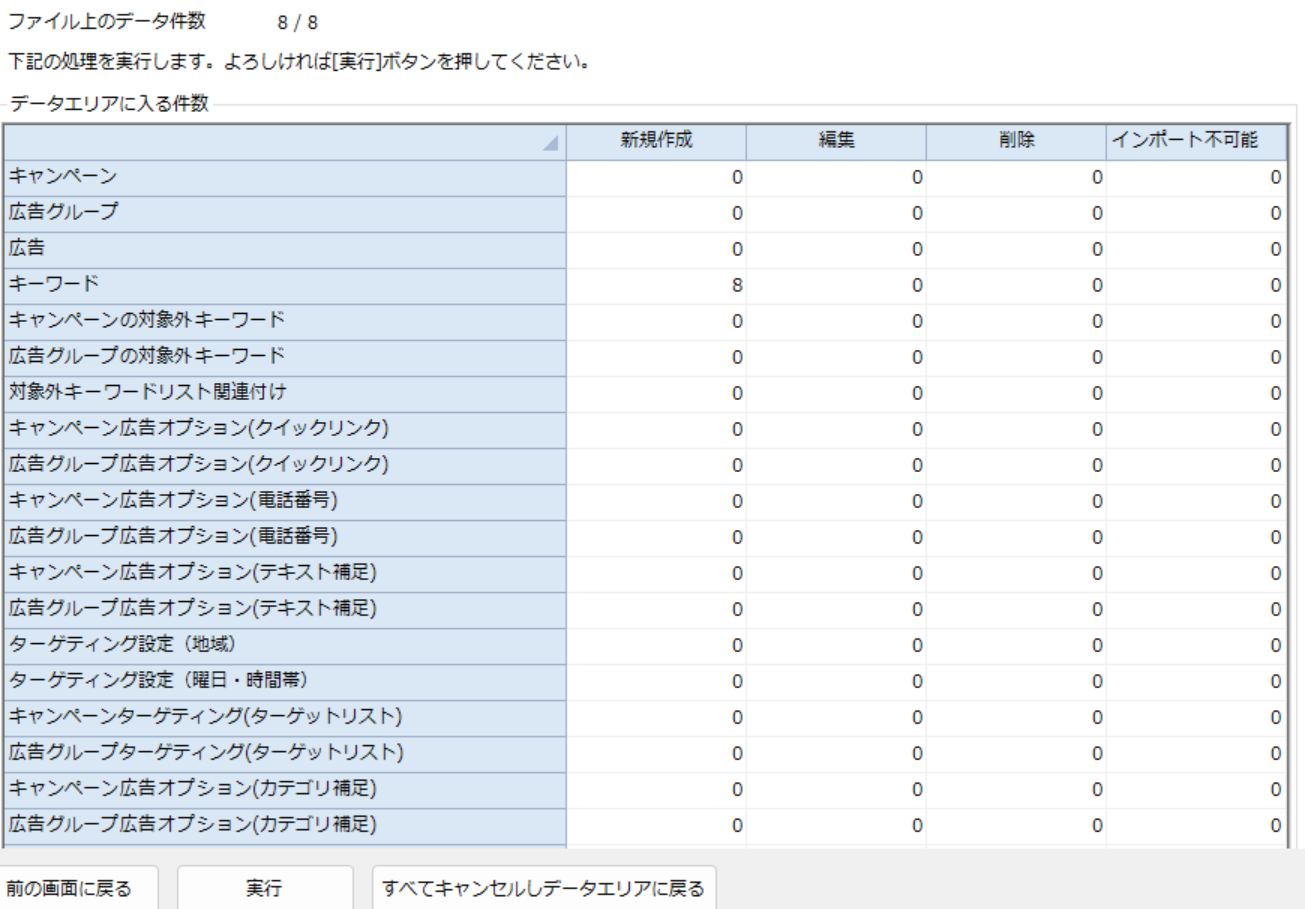Select the 広告 row label
The width and height of the screenshot is (1305, 909).
285,249
